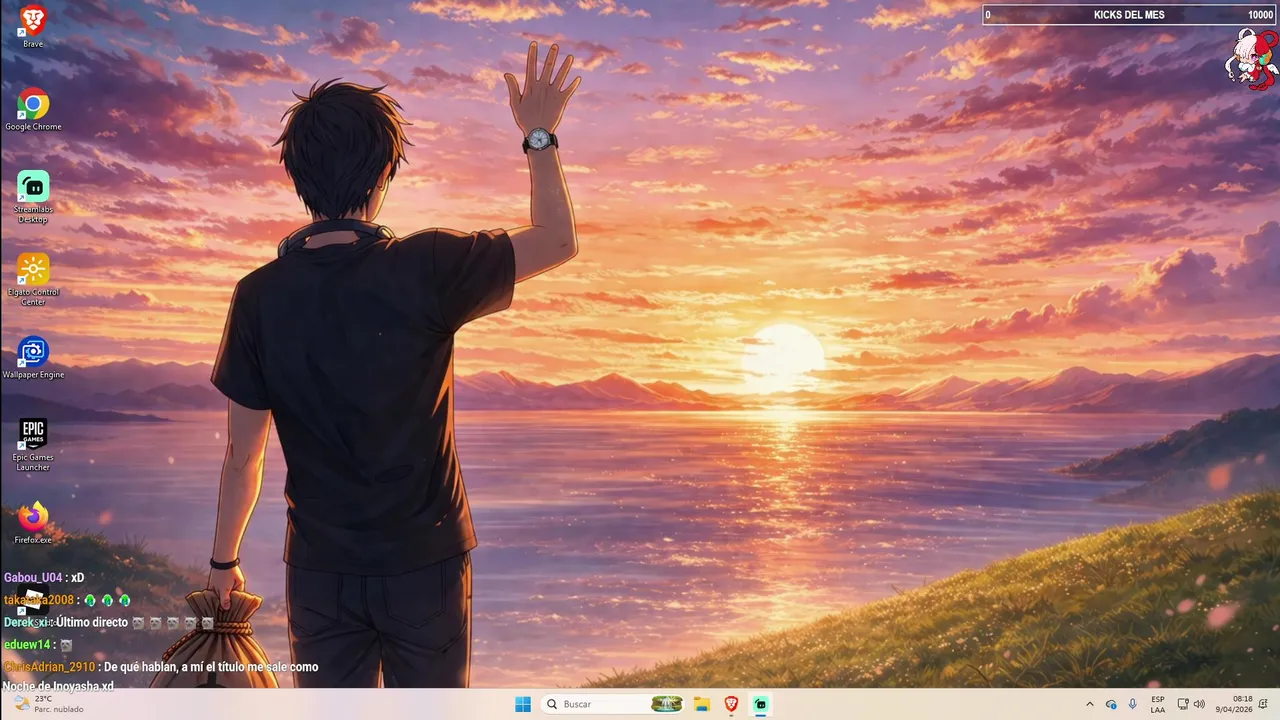Open File Explorer from the taskbar

coord(702,704)
